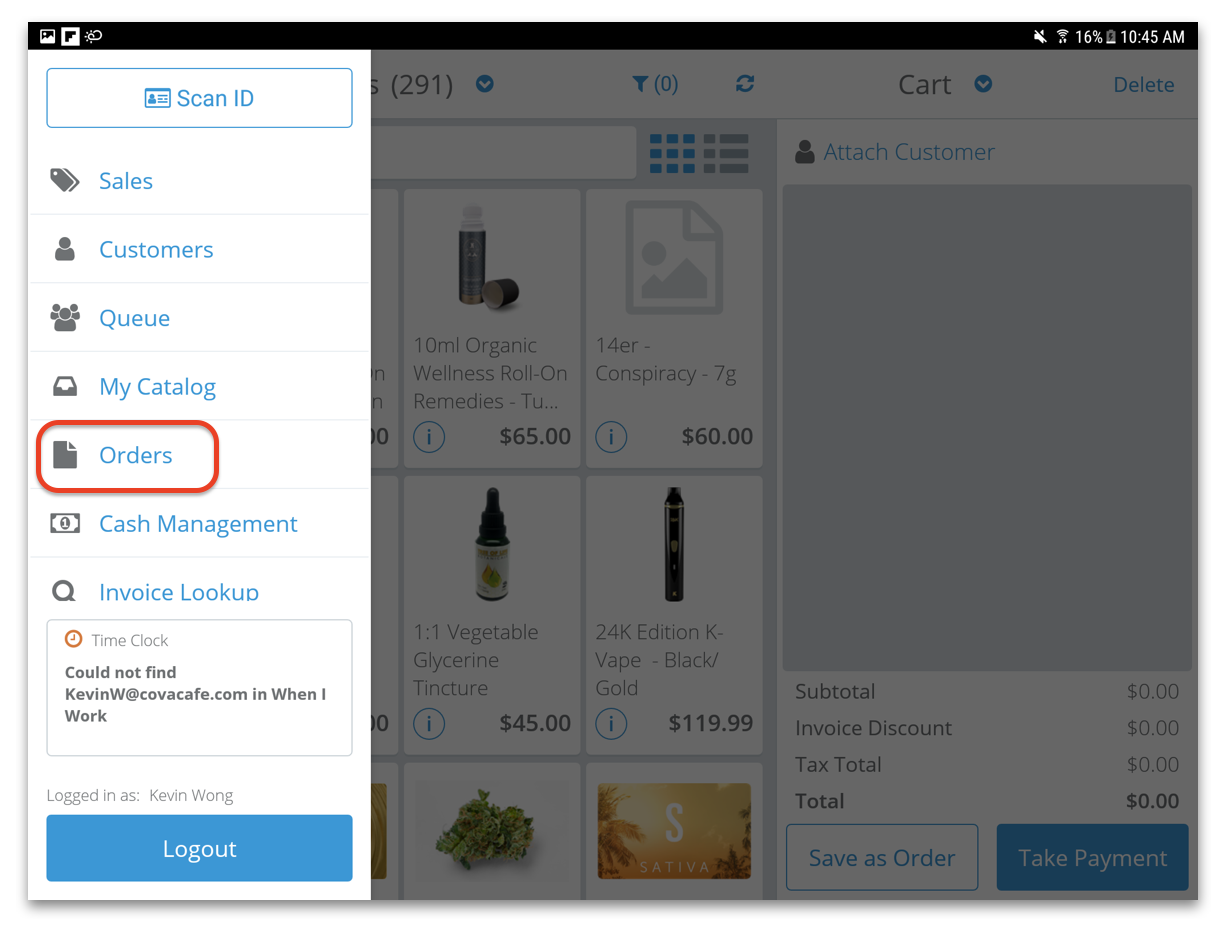The image size is (1230, 938).
Task: Switch to list view layout
Action: [726, 153]
